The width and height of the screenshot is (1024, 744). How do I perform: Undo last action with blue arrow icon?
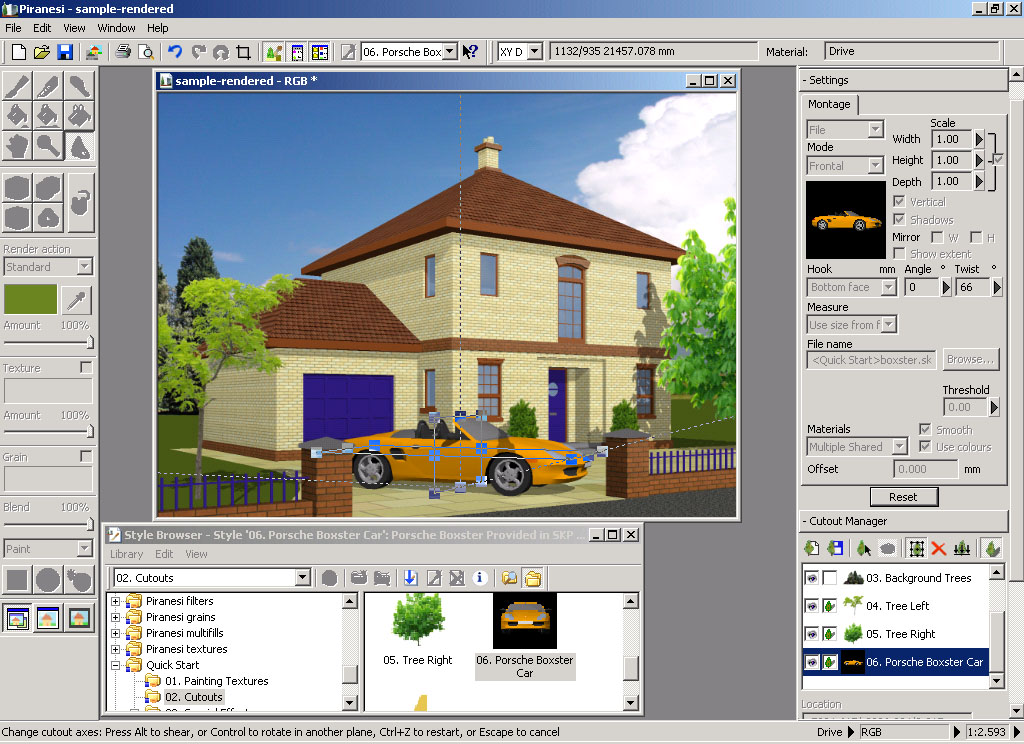[174, 52]
